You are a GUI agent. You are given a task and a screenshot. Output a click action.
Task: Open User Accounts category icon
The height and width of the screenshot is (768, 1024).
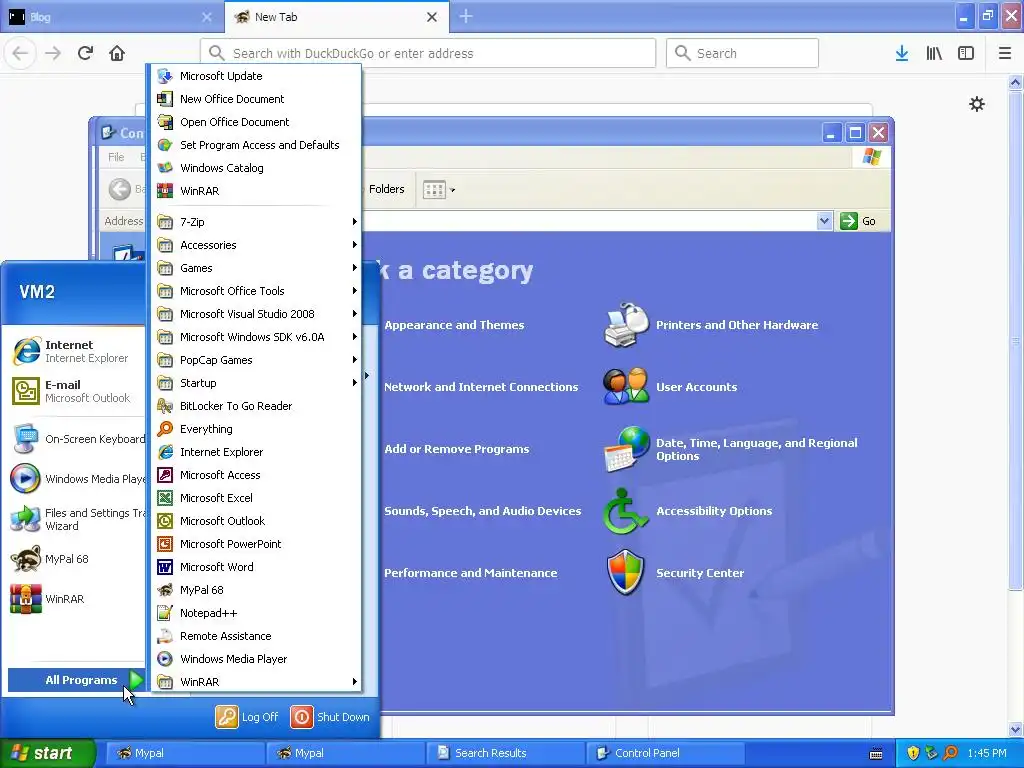(626, 385)
